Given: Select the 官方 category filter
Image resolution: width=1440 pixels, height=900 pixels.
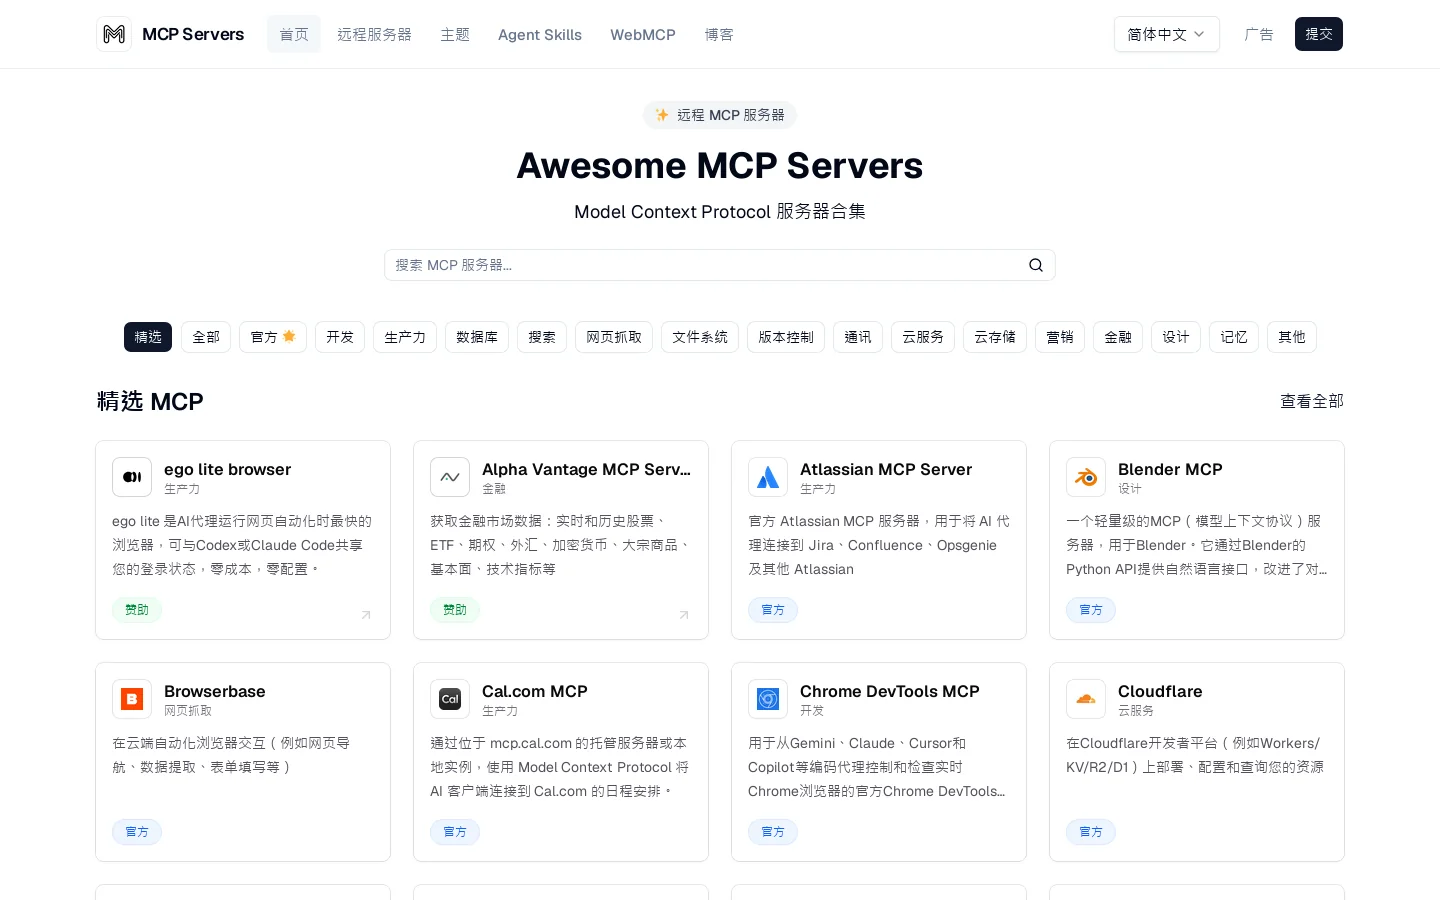Looking at the screenshot, I should tap(273, 337).
